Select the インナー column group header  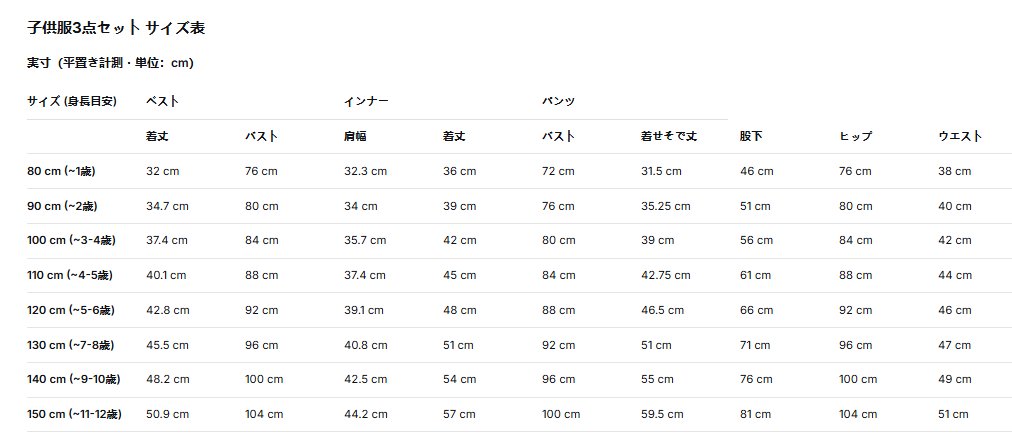(366, 101)
